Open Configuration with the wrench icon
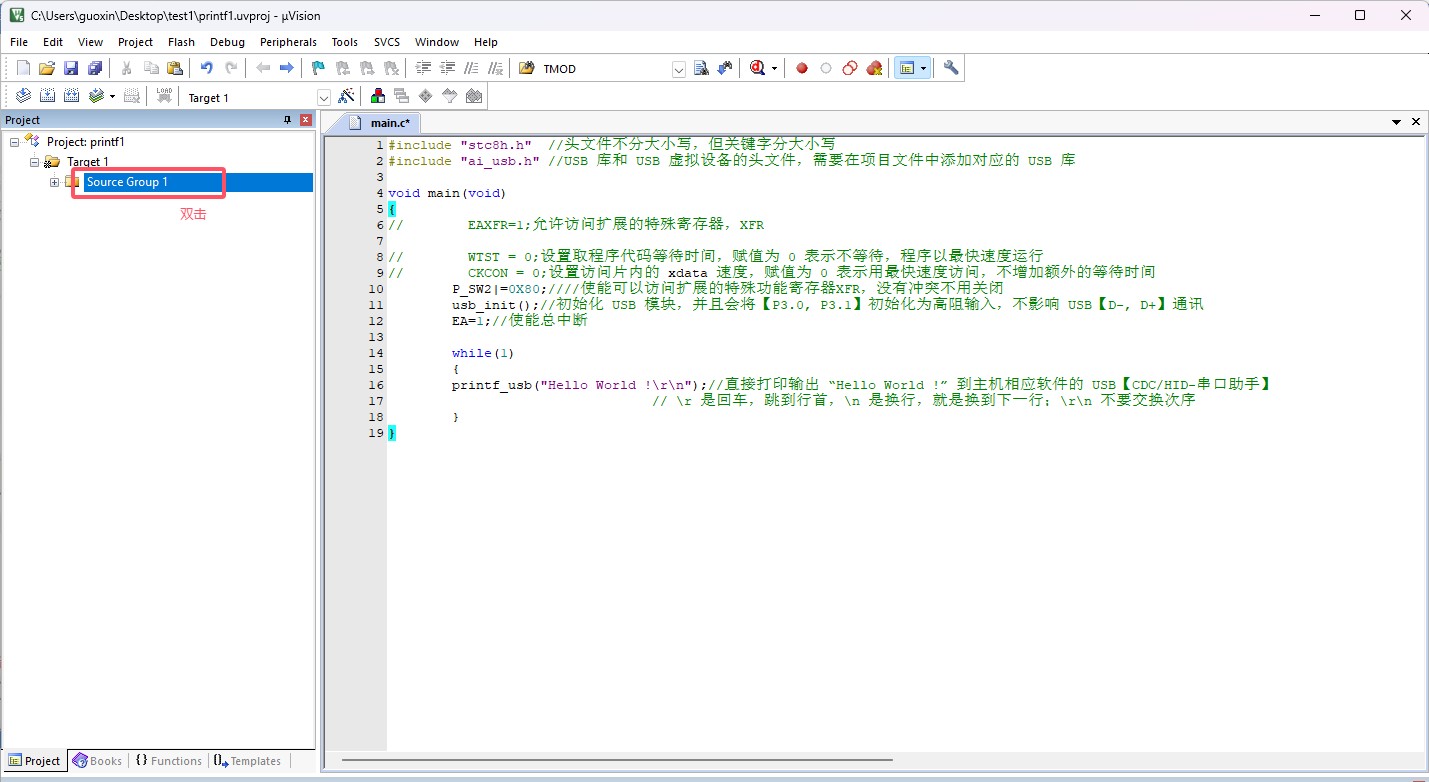1429x782 pixels. tap(951, 68)
